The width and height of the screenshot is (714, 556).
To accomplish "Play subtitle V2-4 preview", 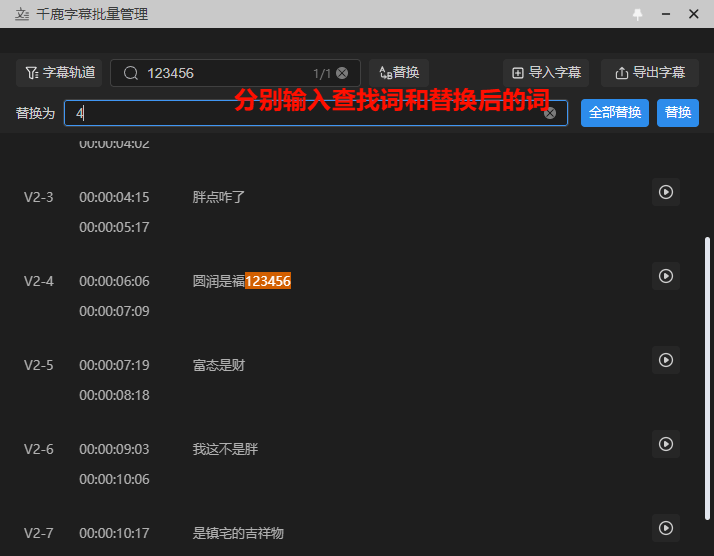I will [x=666, y=276].
